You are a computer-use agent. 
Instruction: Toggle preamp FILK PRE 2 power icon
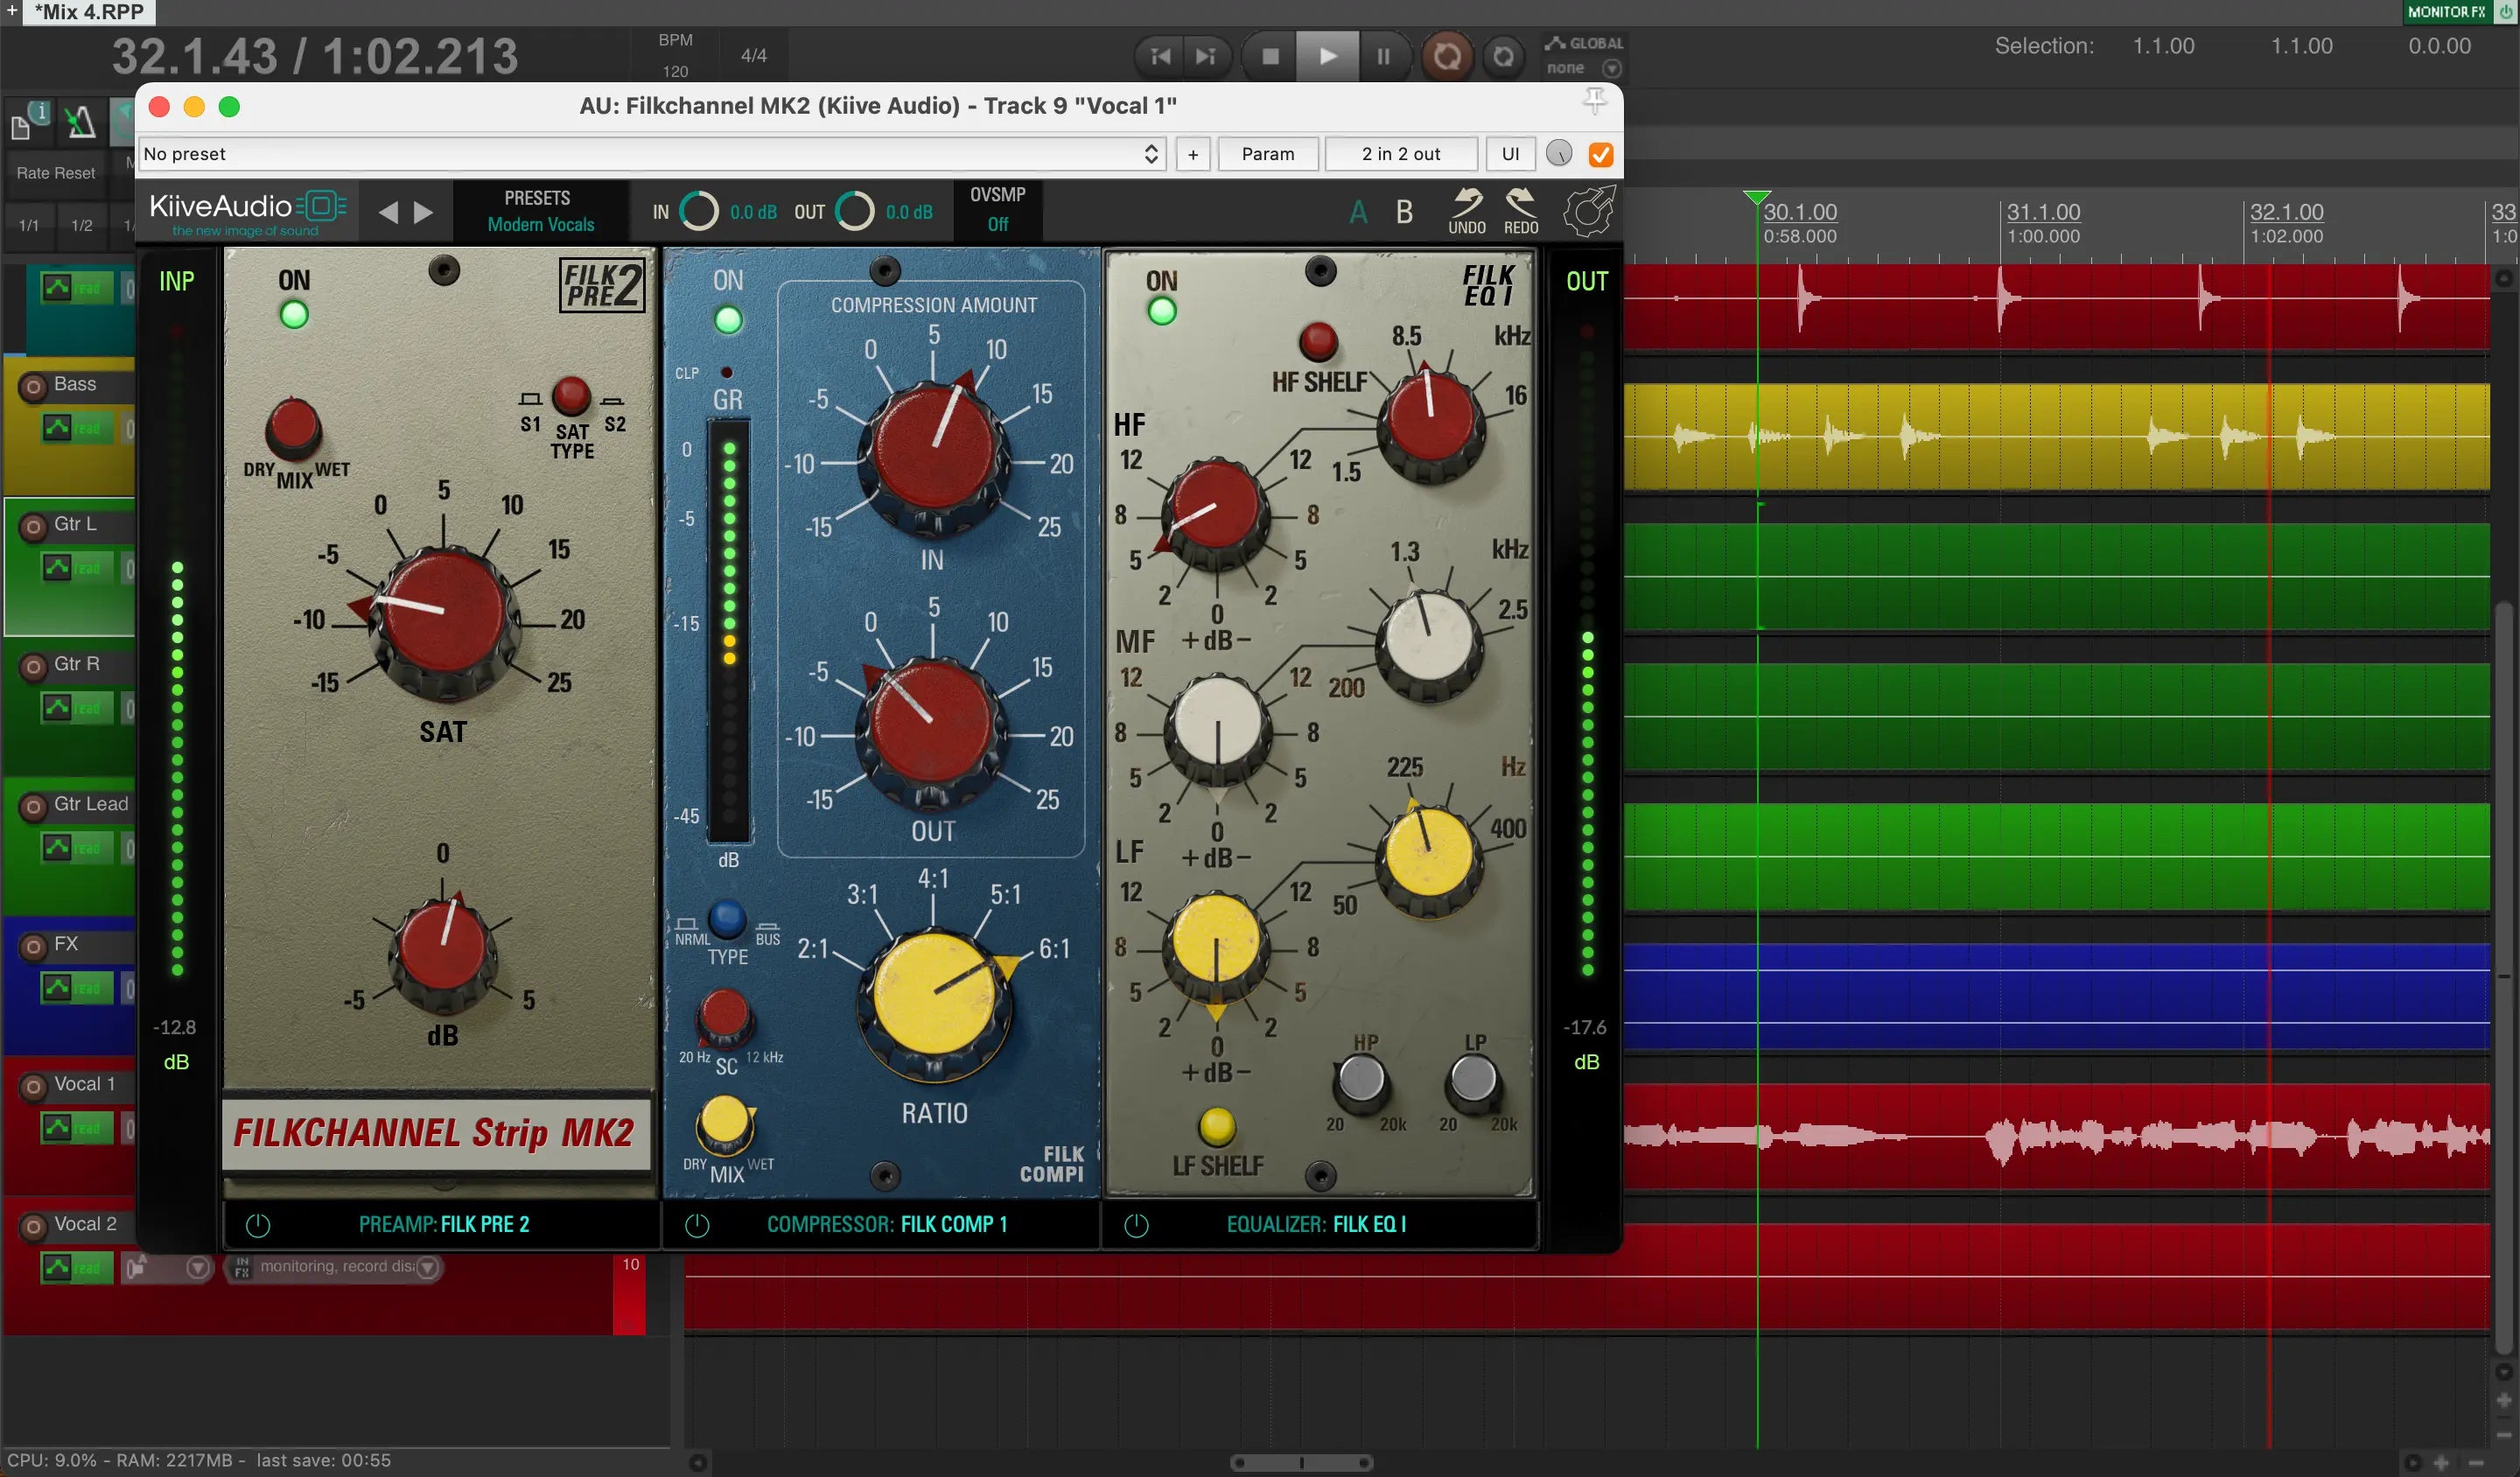(x=258, y=1225)
